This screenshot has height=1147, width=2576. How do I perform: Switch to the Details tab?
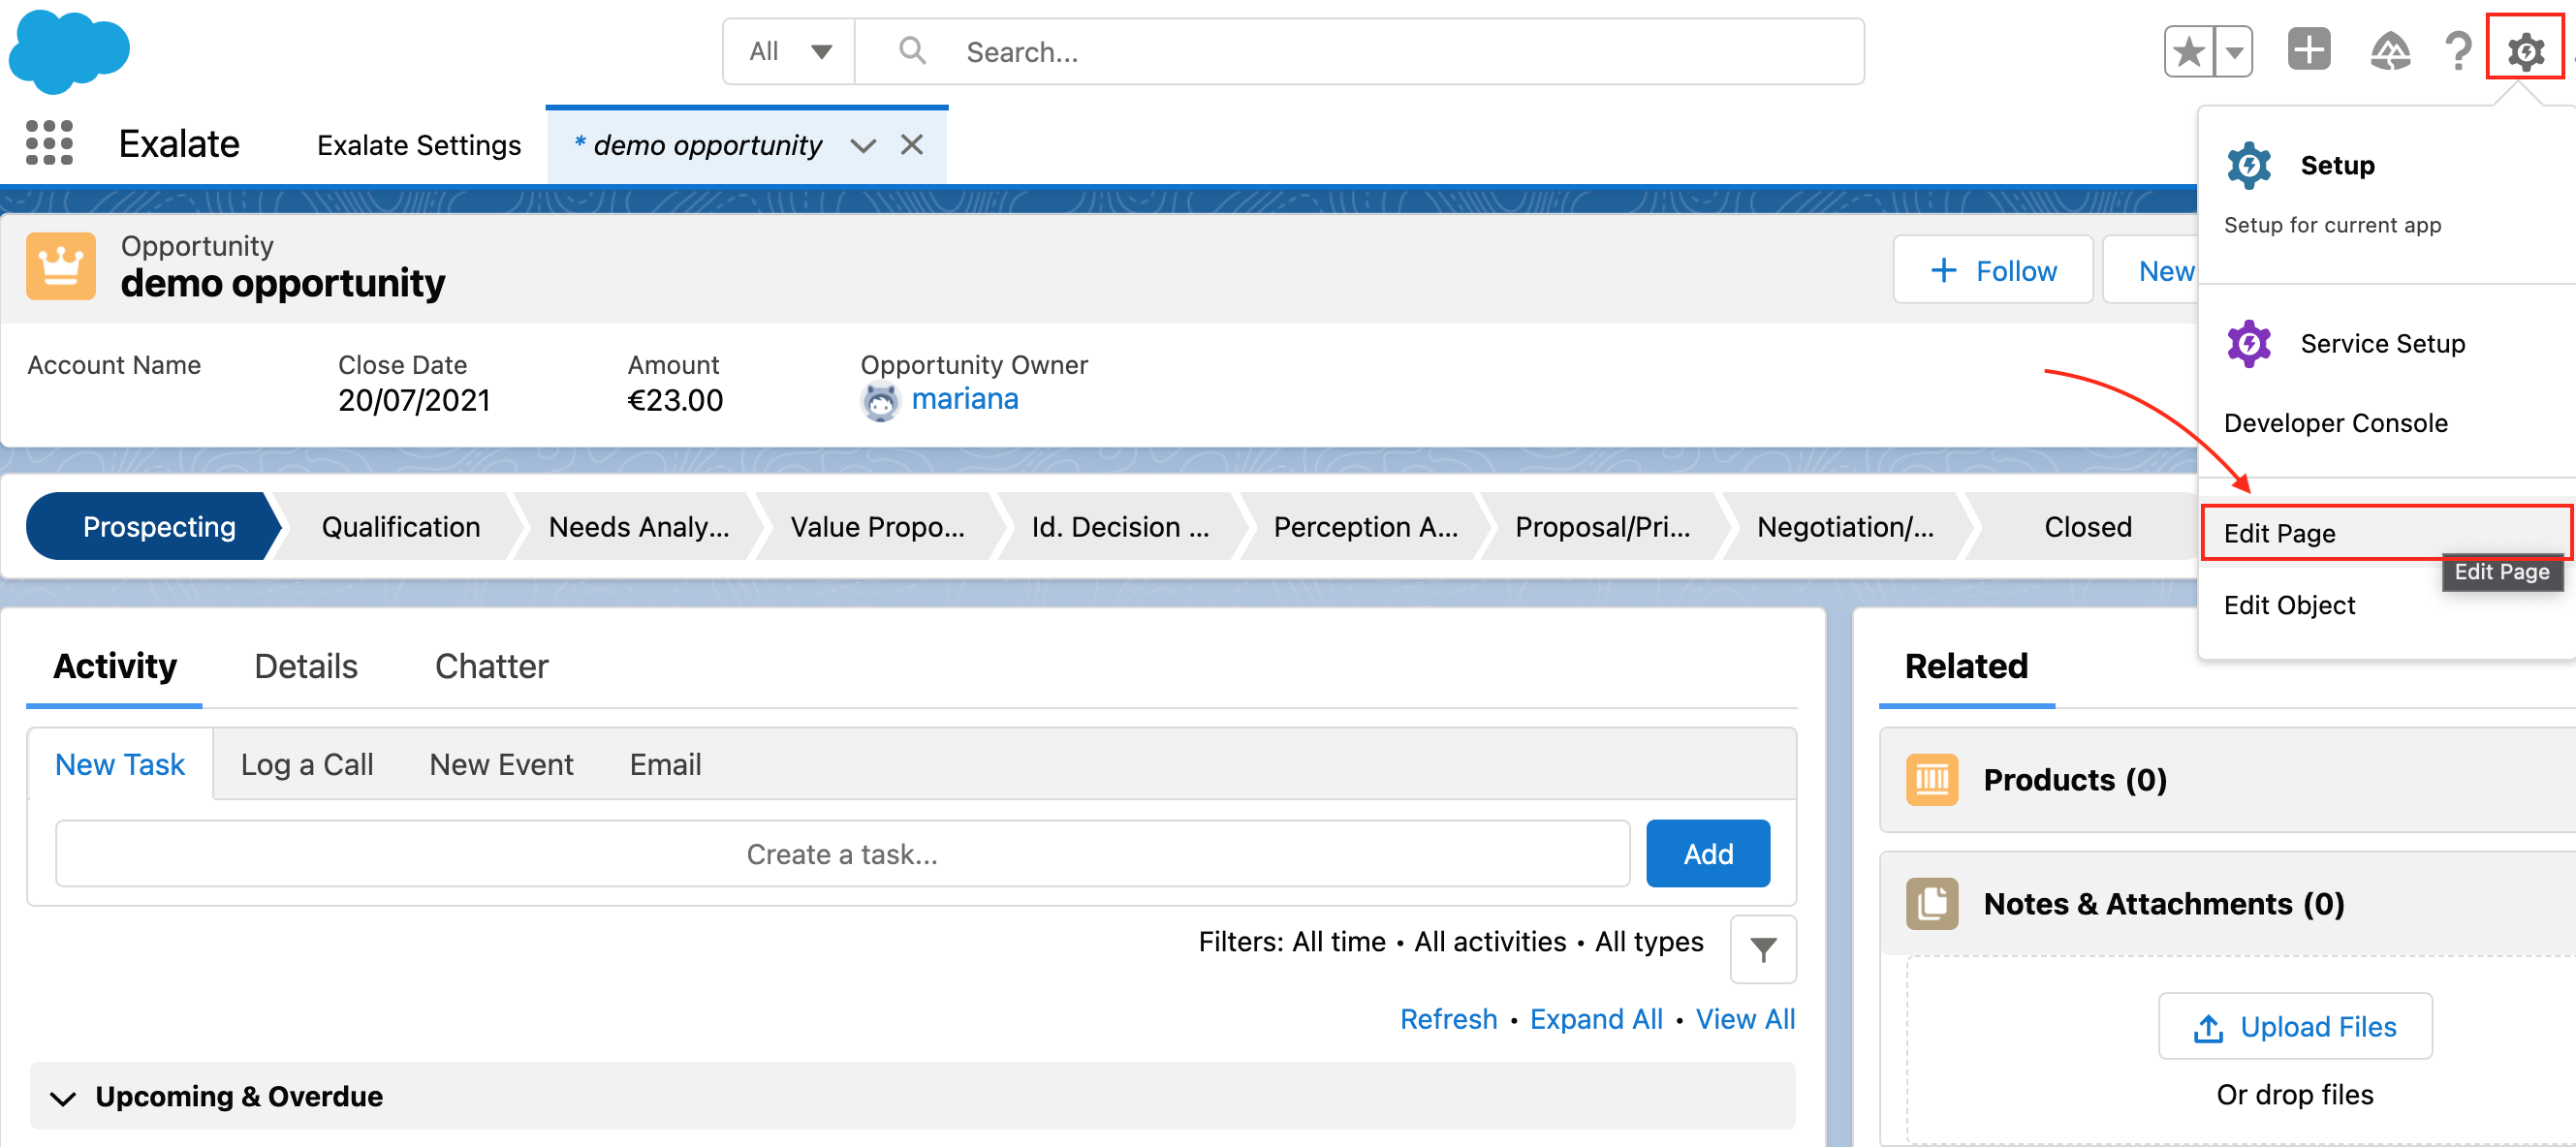click(x=305, y=666)
